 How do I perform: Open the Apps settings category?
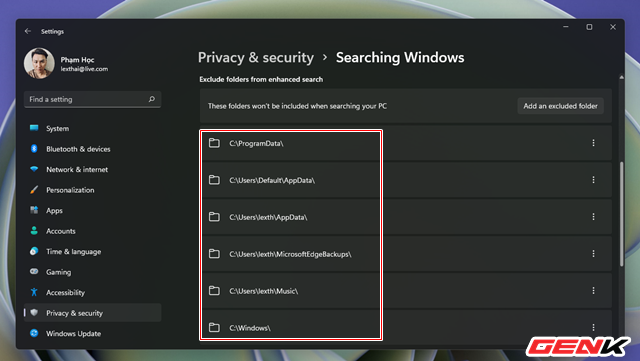click(92, 210)
